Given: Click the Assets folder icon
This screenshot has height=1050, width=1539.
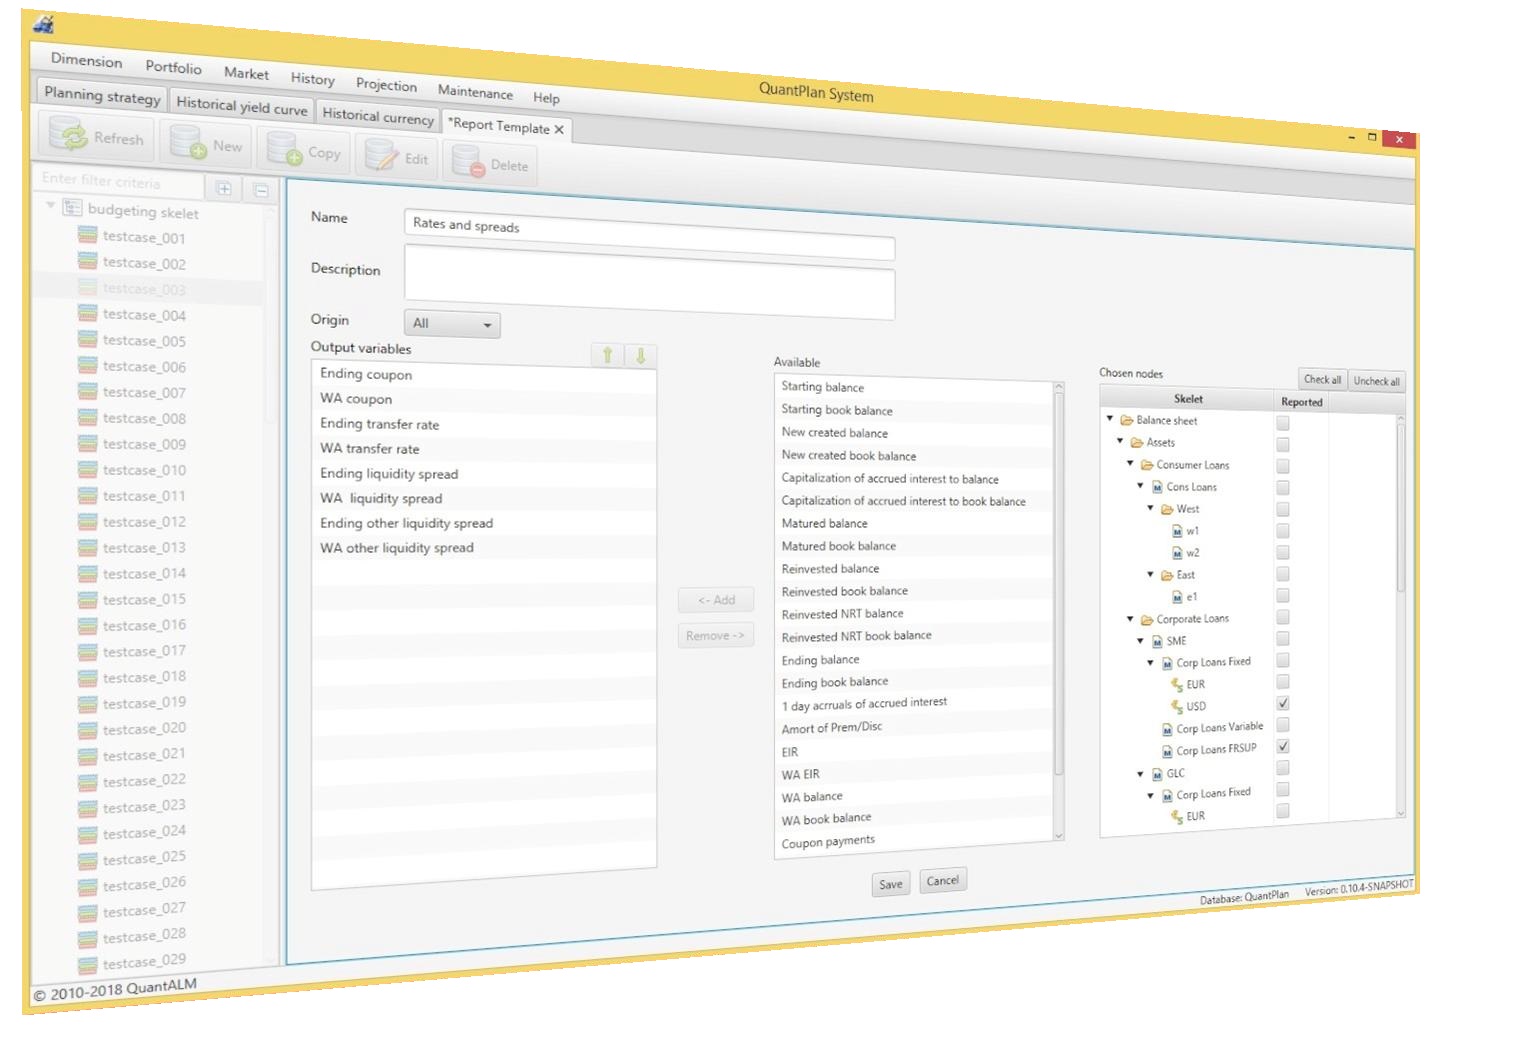Looking at the screenshot, I should pyautogui.click(x=1136, y=442).
